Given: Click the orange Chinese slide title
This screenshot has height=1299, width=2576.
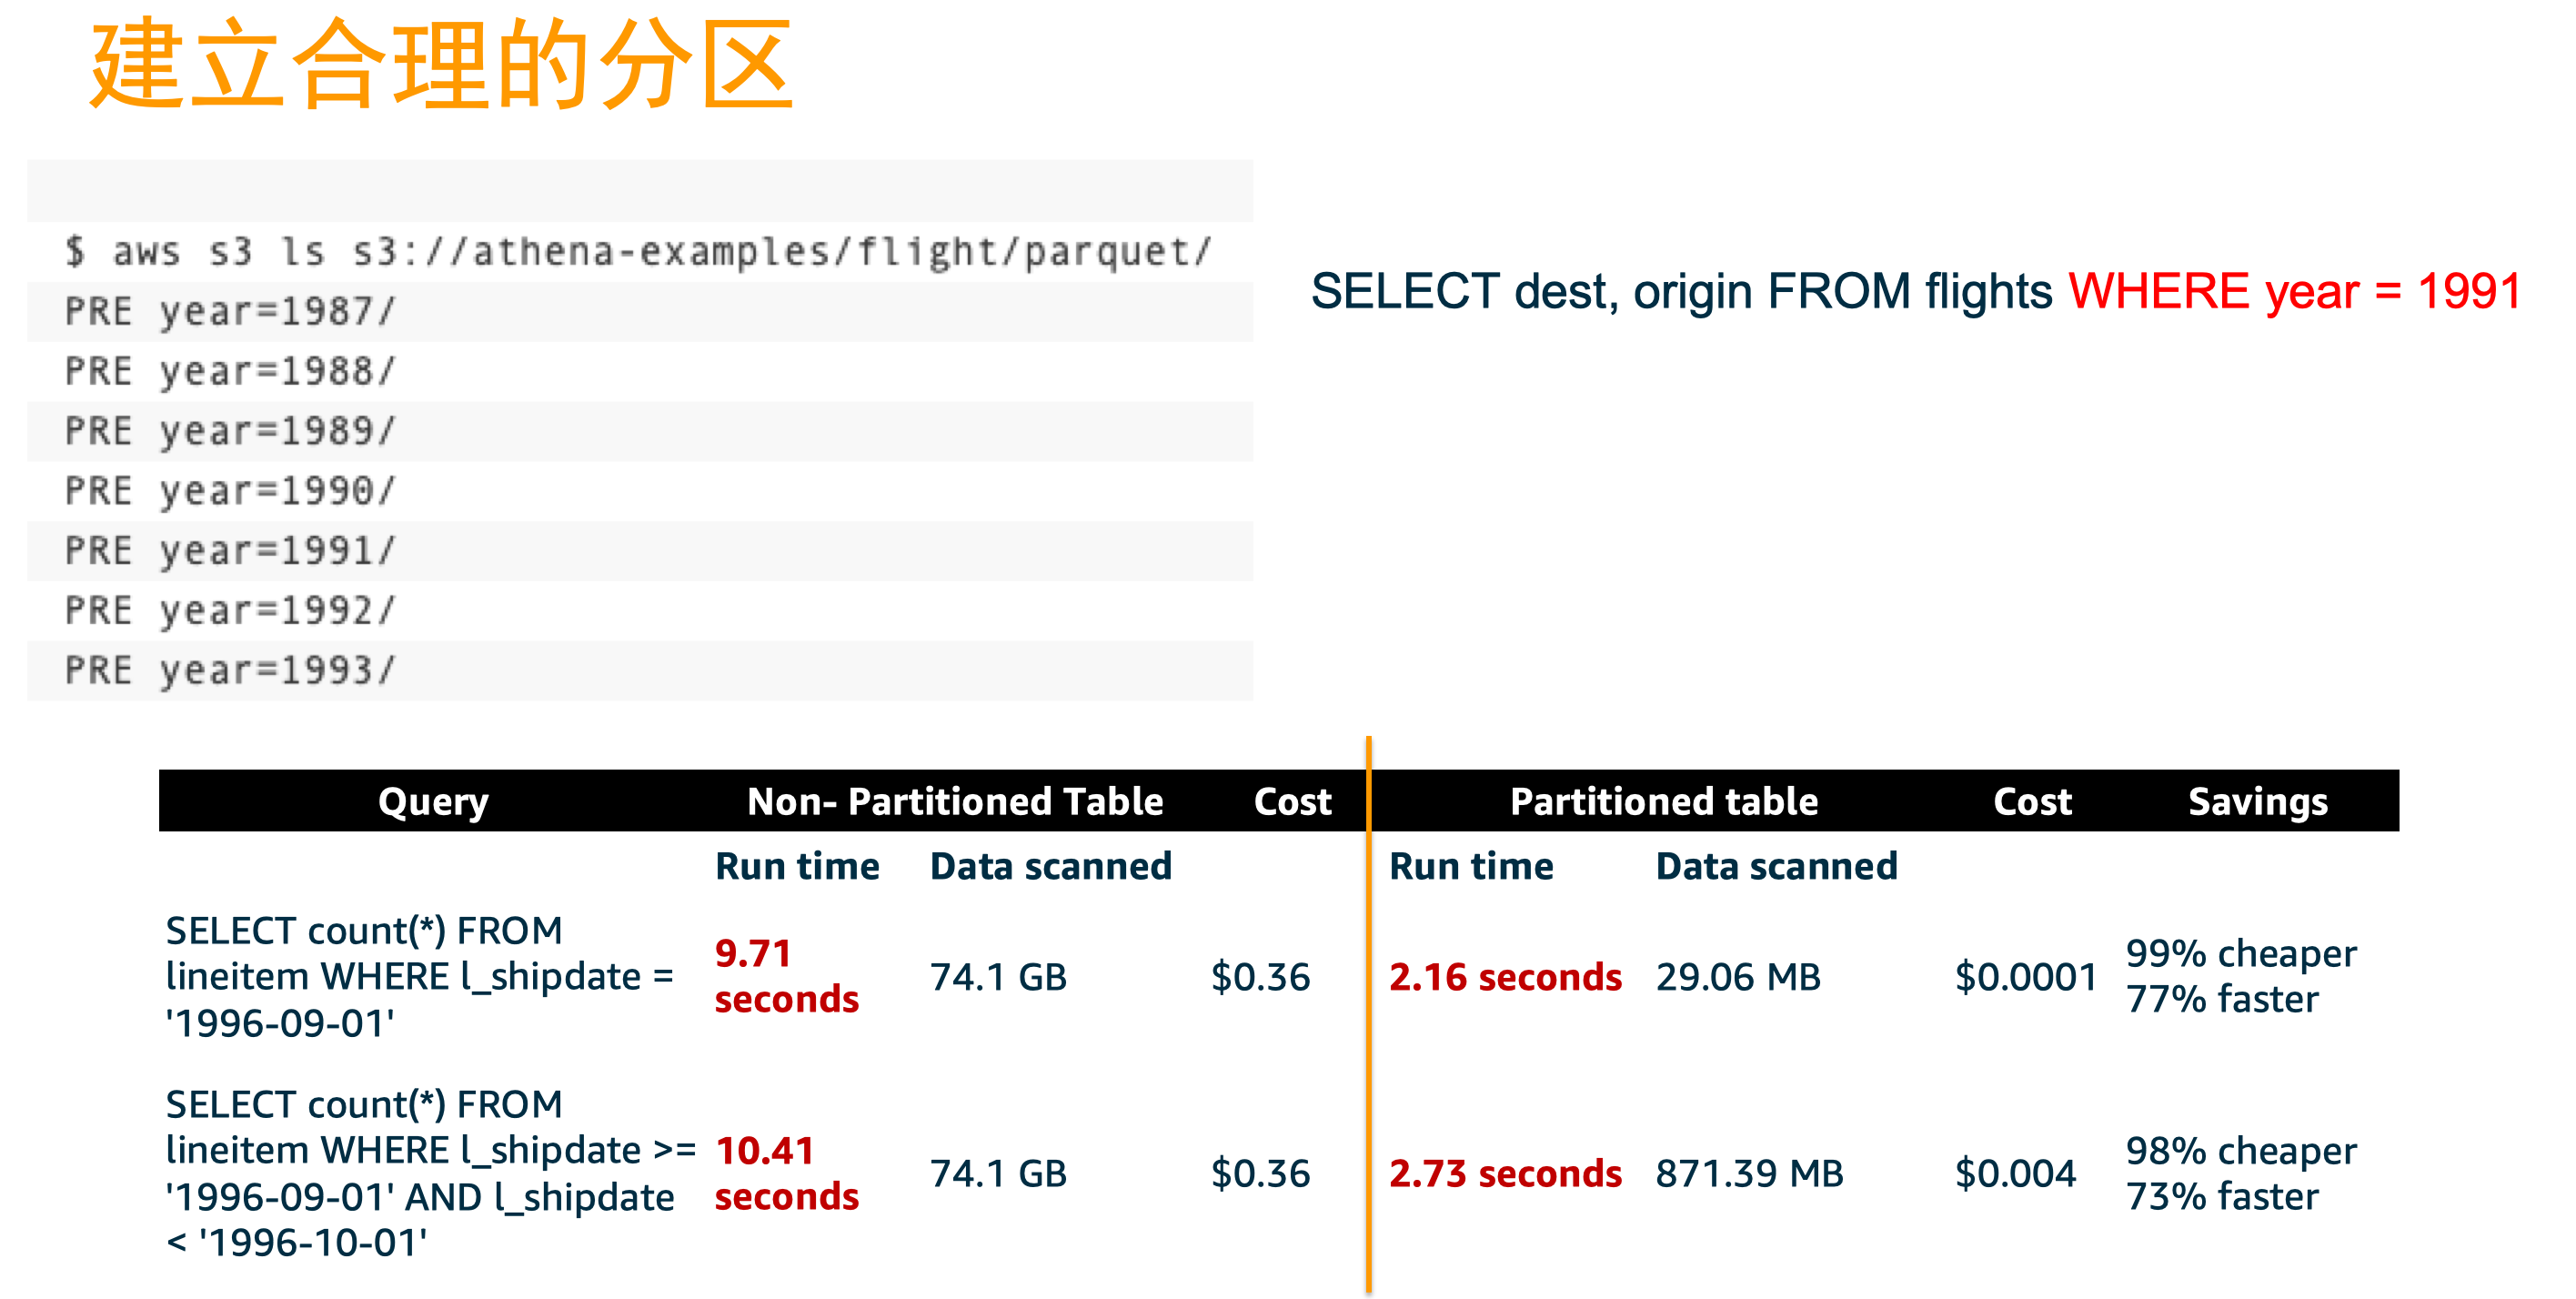Looking at the screenshot, I should [441, 65].
